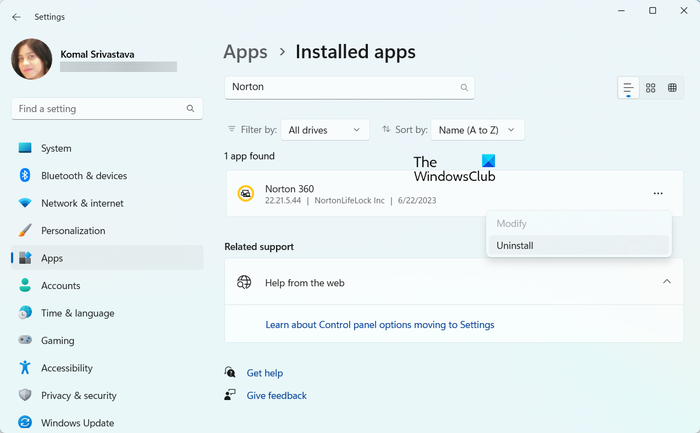Open the Sort by Name dropdown
The height and width of the screenshot is (433, 700).
point(477,130)
